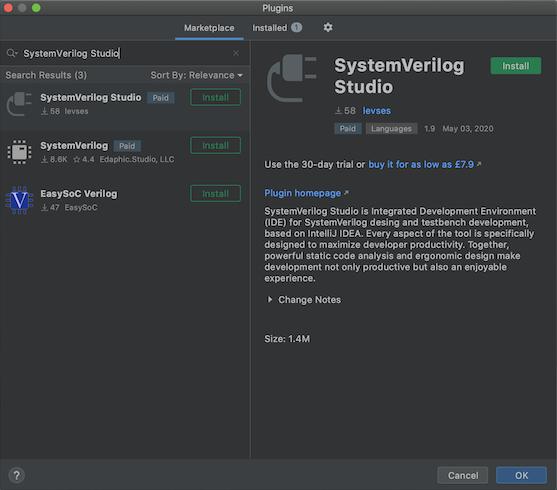557x490 pixels.
Task: Click the Paid badge on SystemVerilog Studio row
Action: [x=161, y=98]
